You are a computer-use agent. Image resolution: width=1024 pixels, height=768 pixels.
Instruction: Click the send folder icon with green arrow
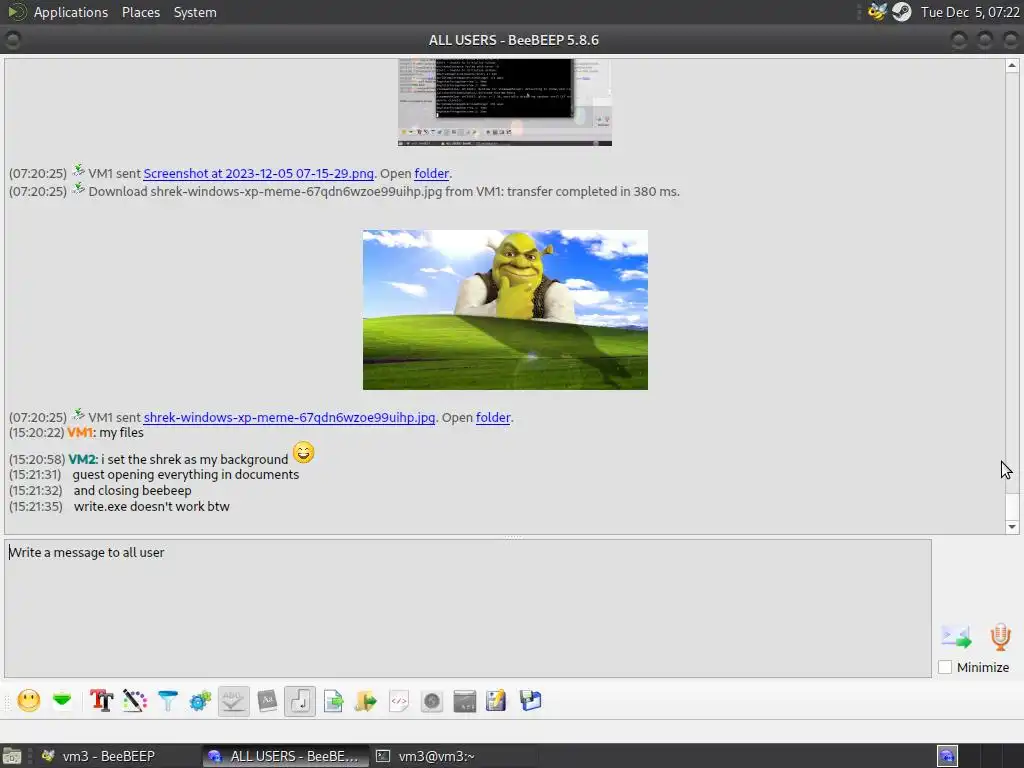pyautogui.click(x=366, y=701)
